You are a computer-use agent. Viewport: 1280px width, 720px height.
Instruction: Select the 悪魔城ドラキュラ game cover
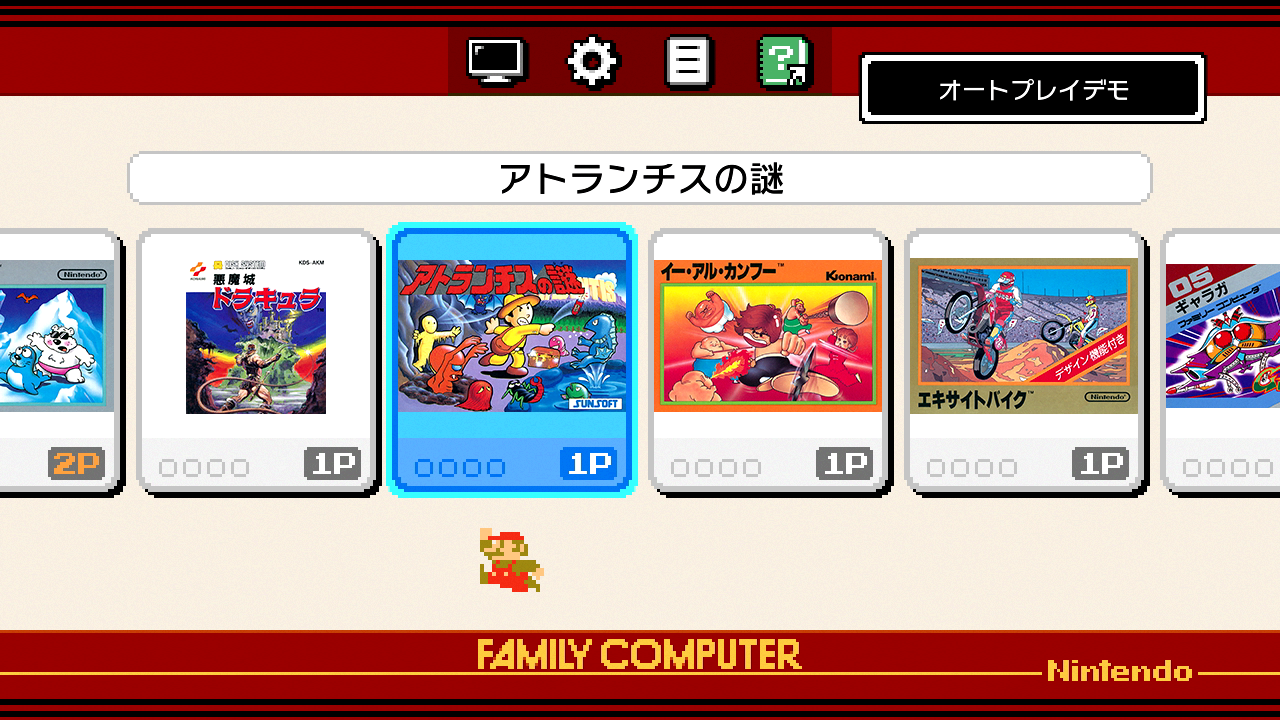256,337
